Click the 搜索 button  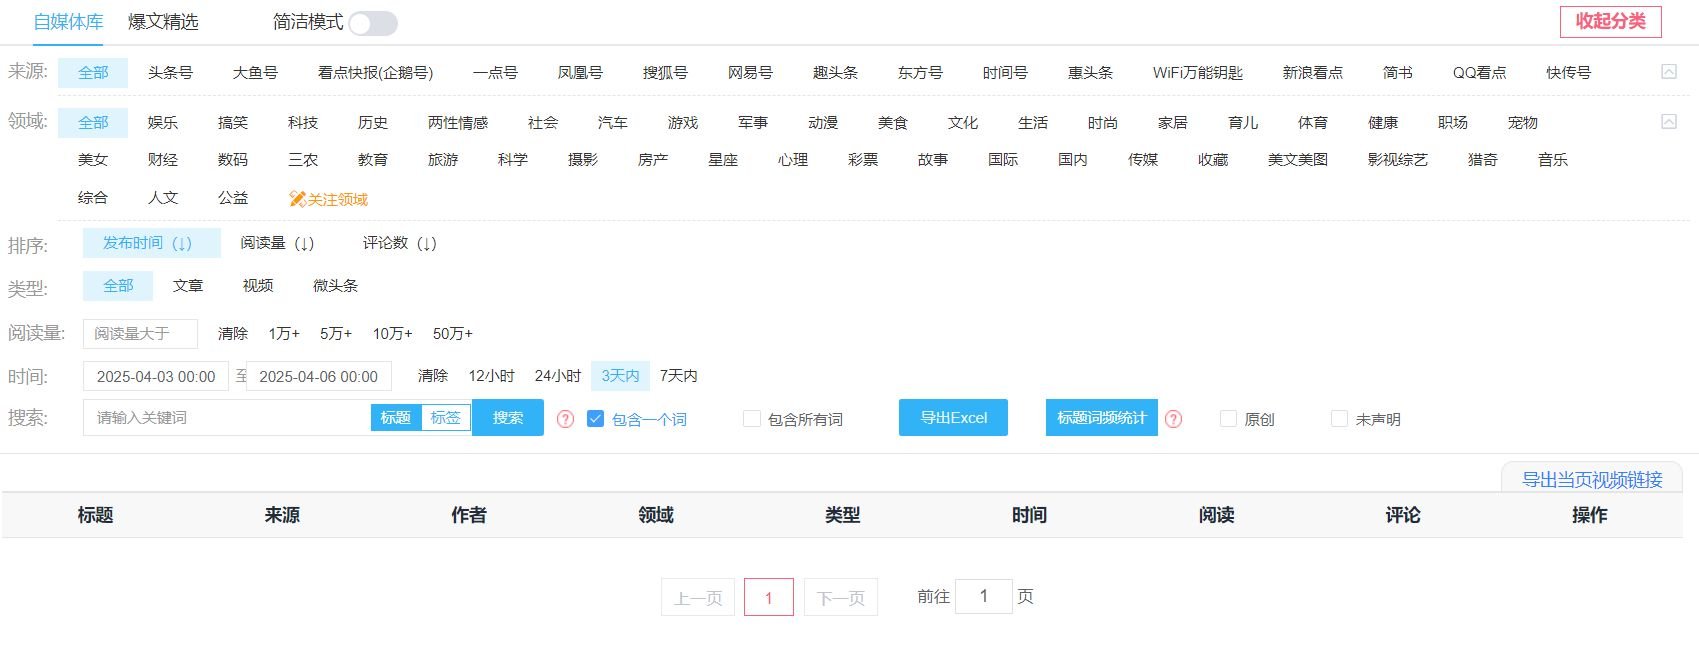tap(508, 418)
